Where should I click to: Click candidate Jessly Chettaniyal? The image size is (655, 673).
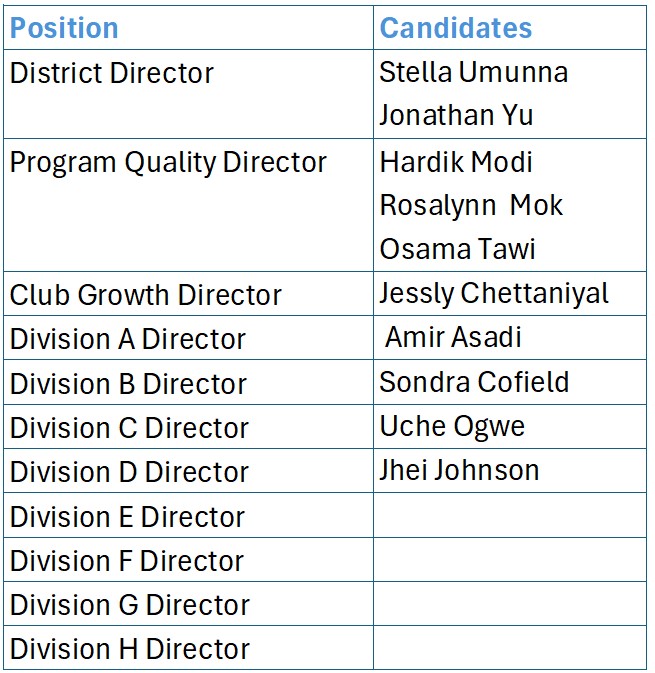tap(494, 293)
